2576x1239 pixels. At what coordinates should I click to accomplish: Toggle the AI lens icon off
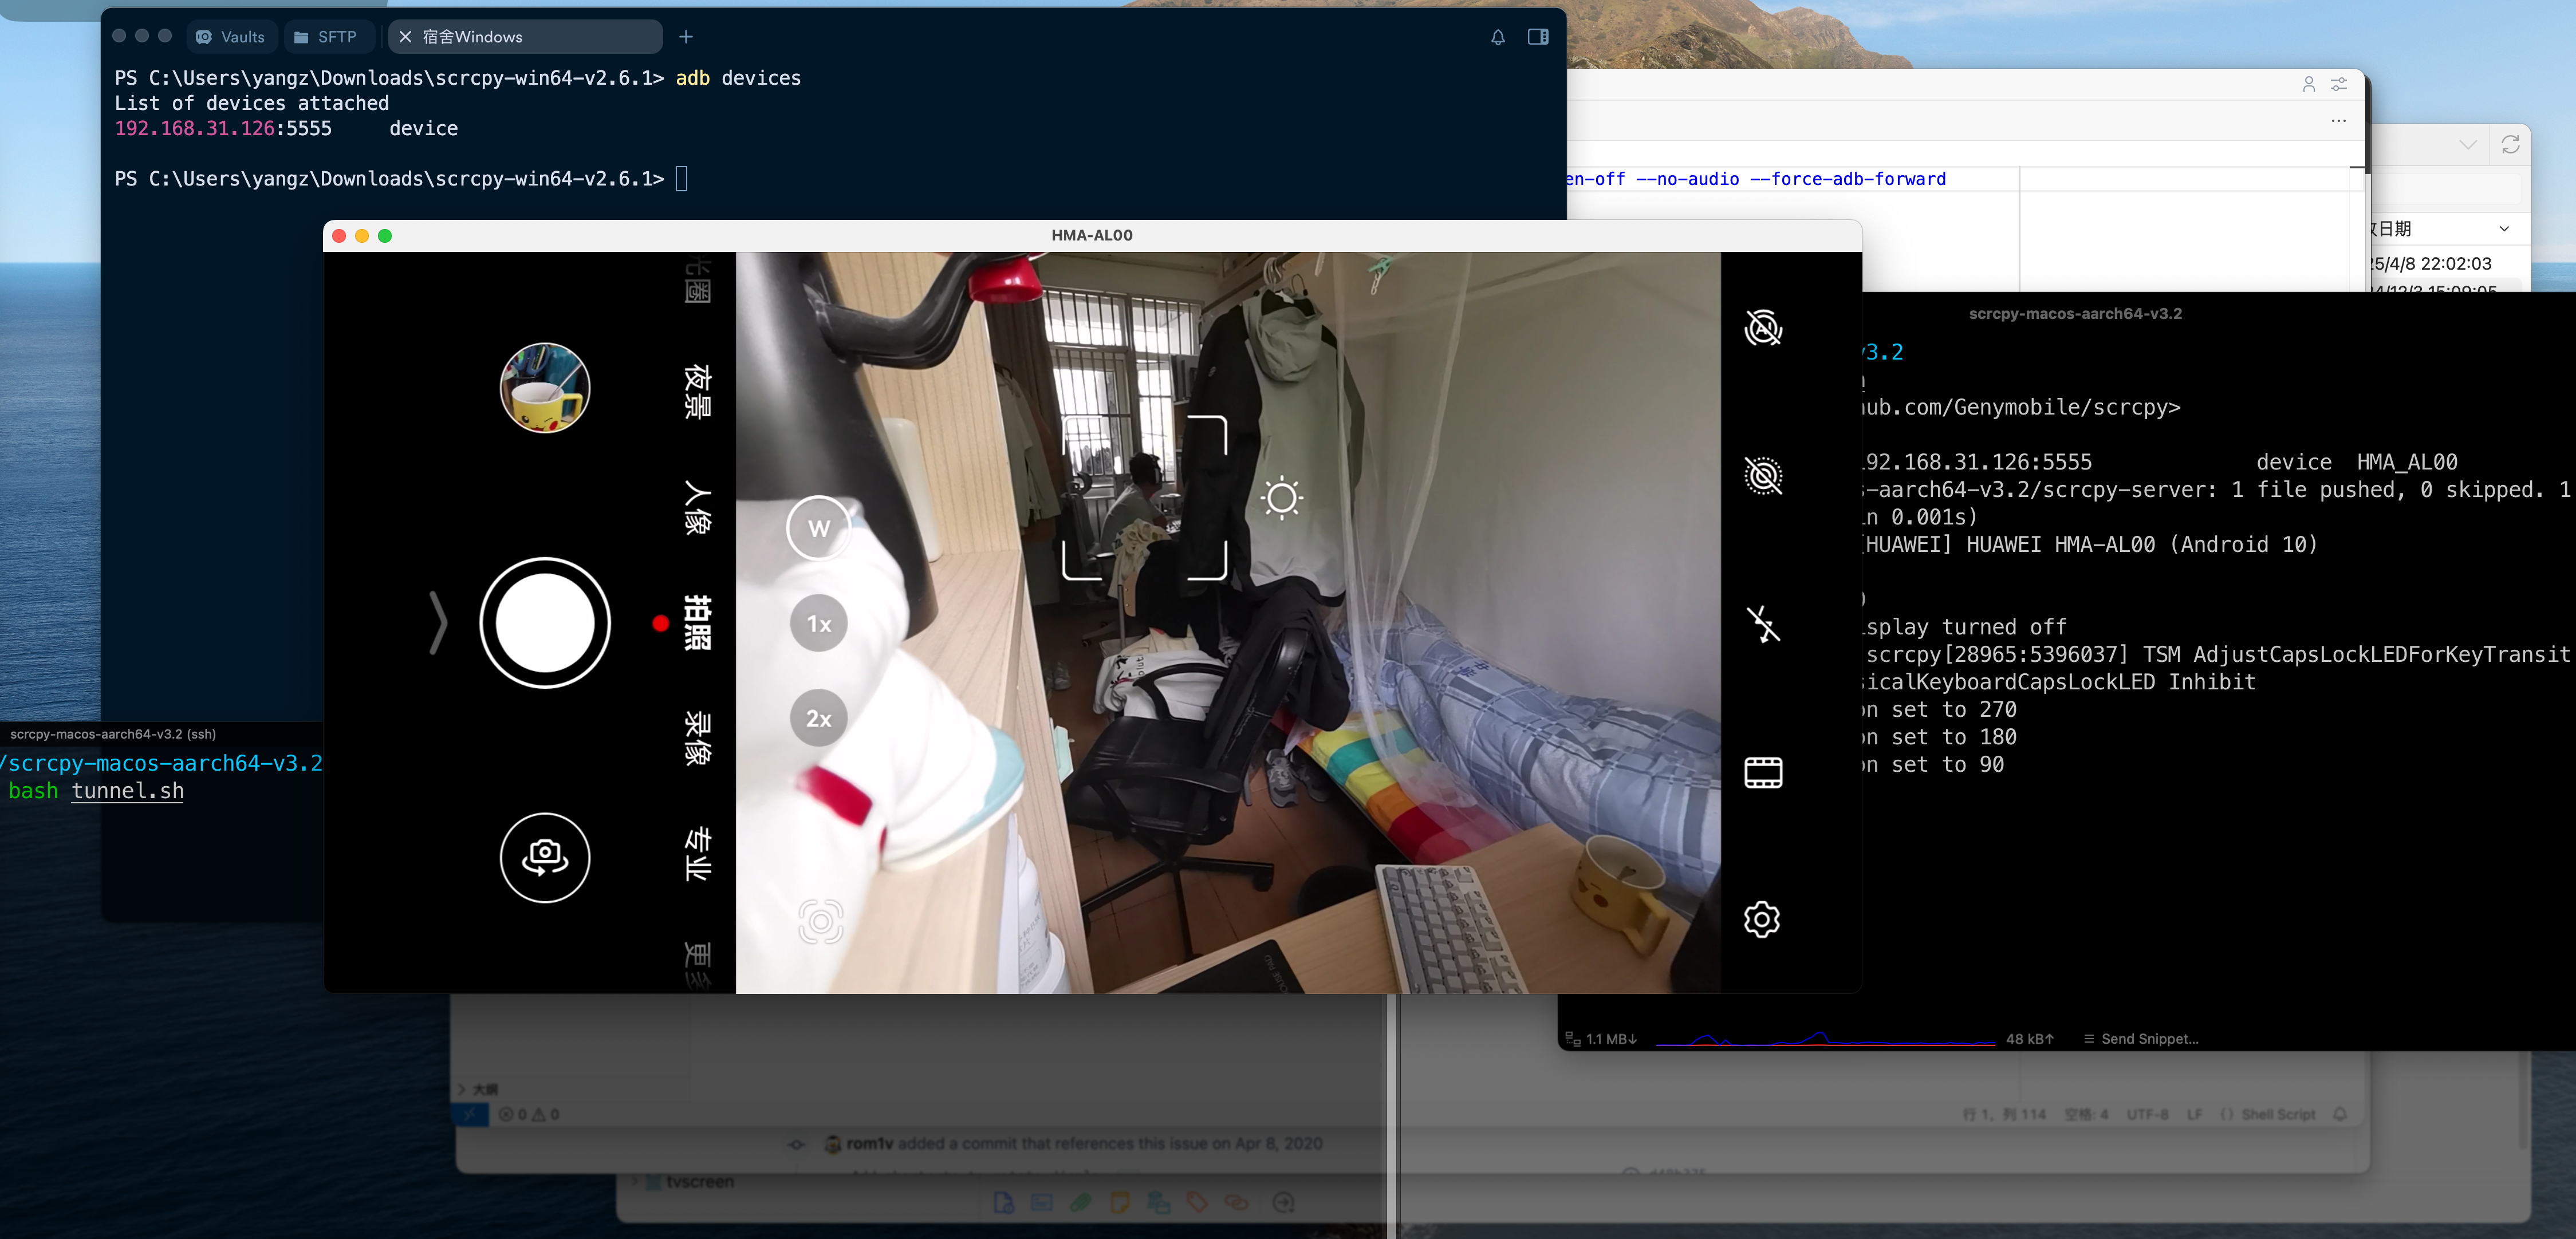tap(1763, 328)
